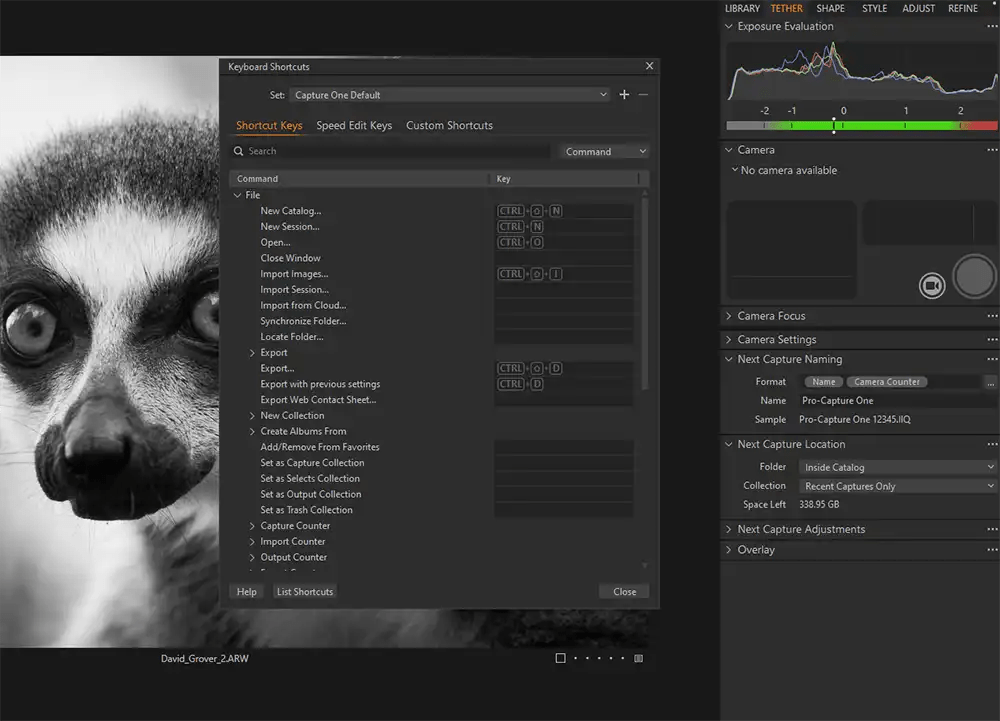This screenshot has width=1000, height=721.
Task: Open Next Capture Location panel action menu
Action: 993,444
